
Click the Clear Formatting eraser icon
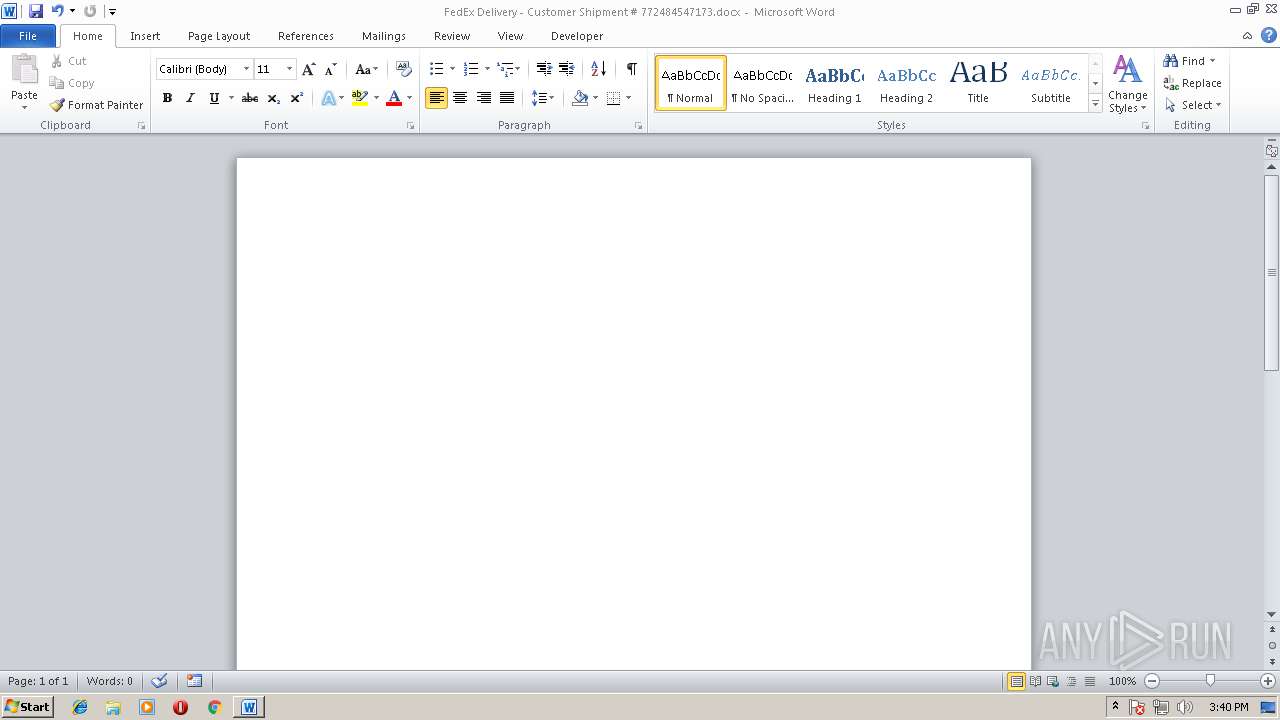(404, 69)
